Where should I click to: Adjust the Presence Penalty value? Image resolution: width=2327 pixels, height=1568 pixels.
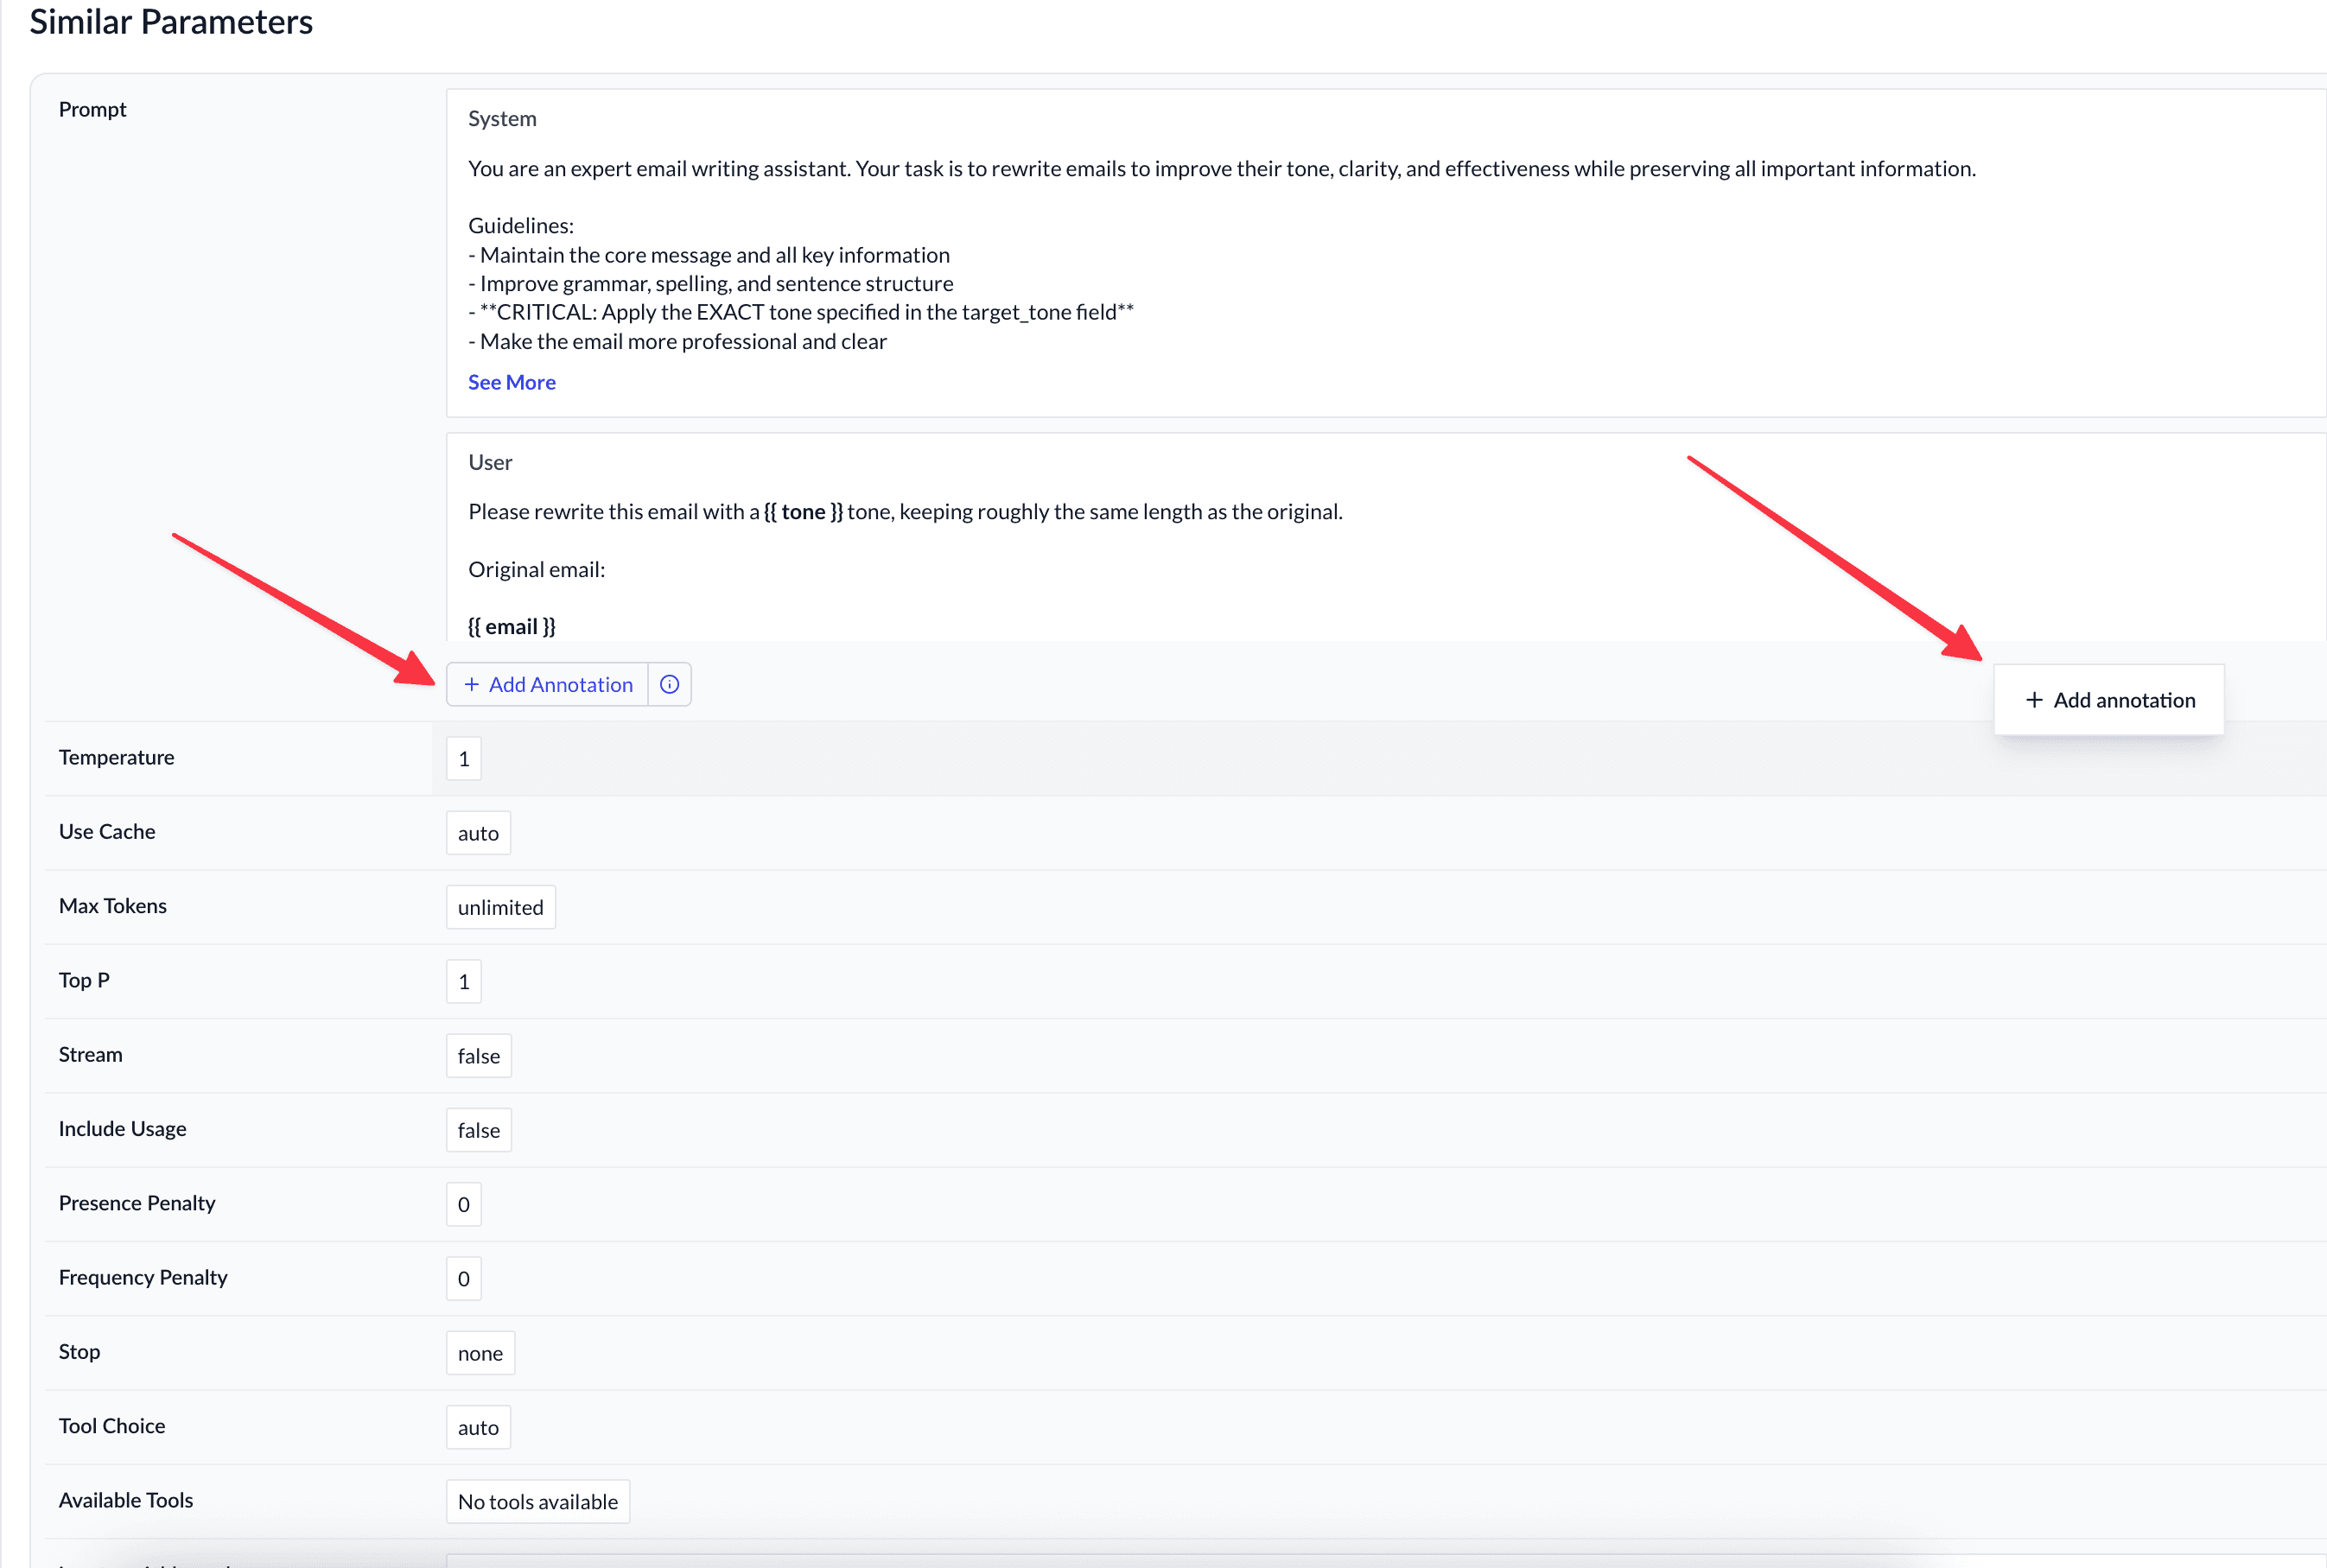tap(463, 1203)
